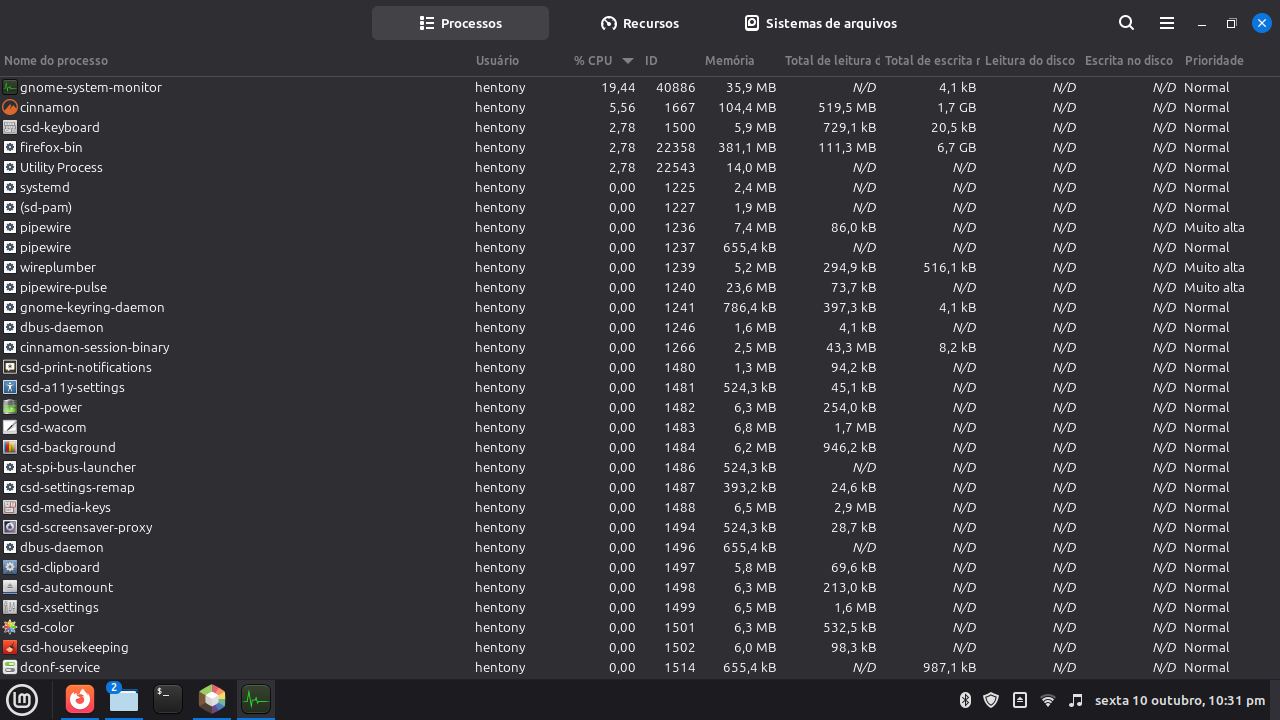The height and width of the screenshot is (720, 1280).
Task: Select the Processos tab
Action: click(x=460, y=23)
